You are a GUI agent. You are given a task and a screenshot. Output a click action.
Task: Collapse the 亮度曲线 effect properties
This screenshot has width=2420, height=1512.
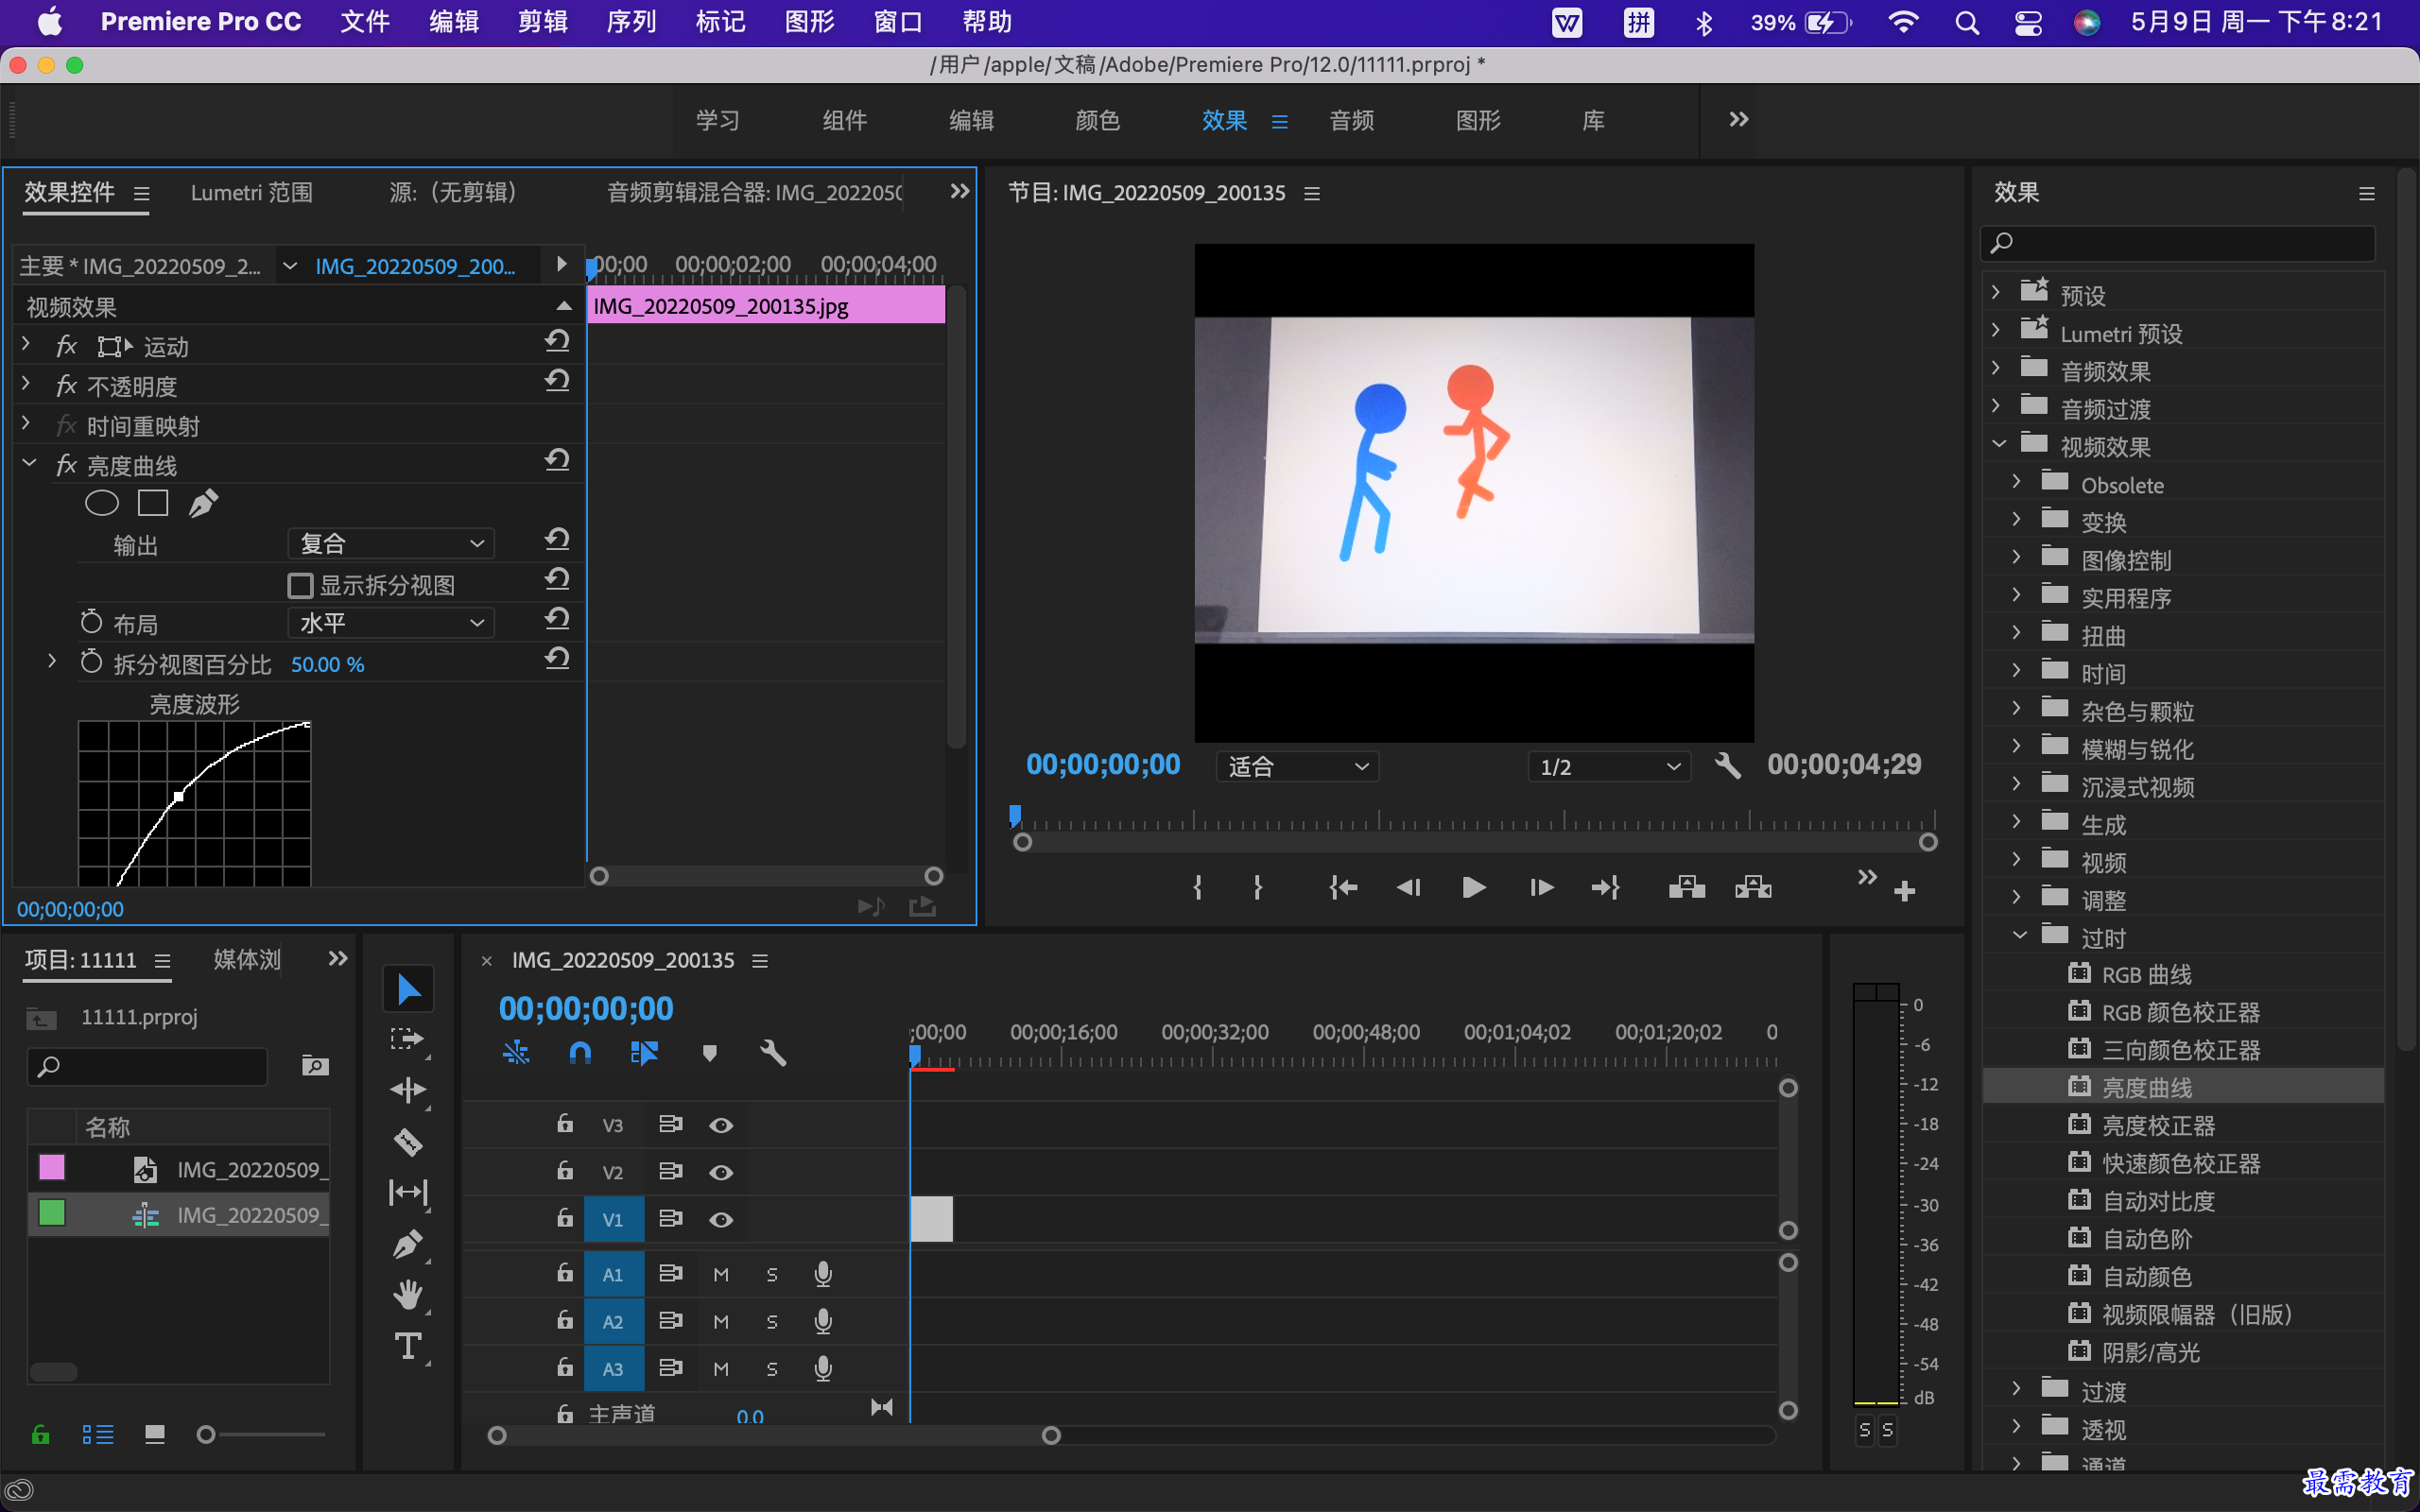(x=29, y=462)
